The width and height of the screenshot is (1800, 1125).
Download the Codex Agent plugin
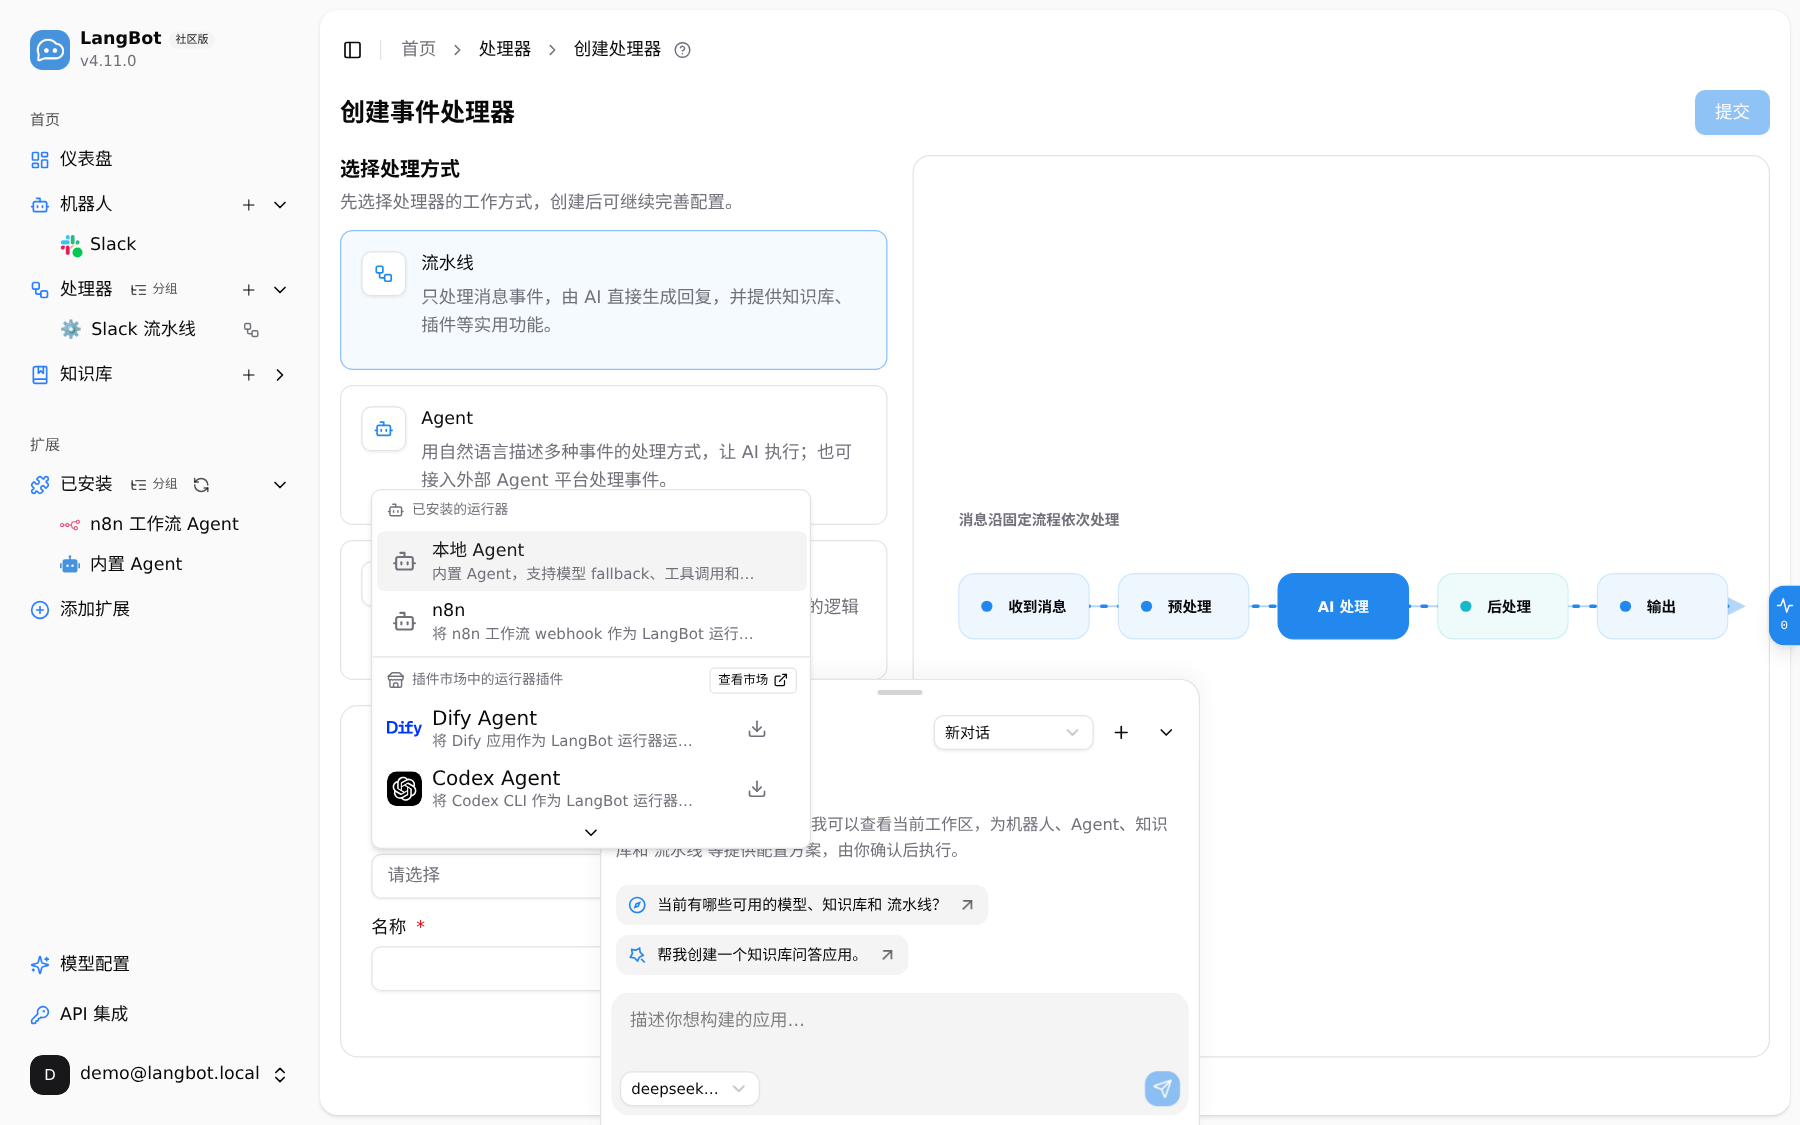(x=757, y=789)
